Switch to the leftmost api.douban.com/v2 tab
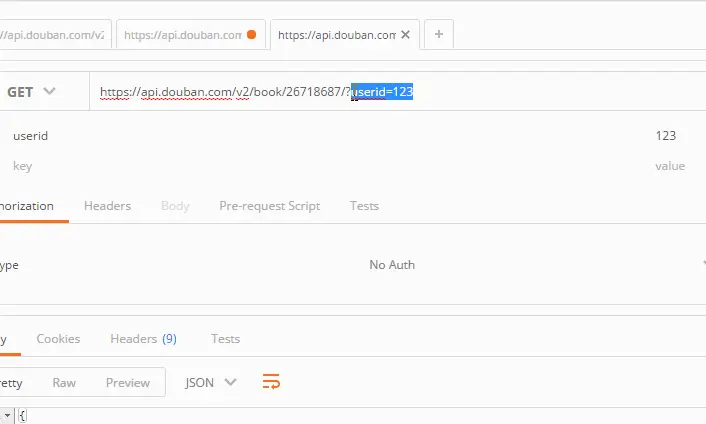This screenshot has width=706, height=424. click(x=53, y=35)
